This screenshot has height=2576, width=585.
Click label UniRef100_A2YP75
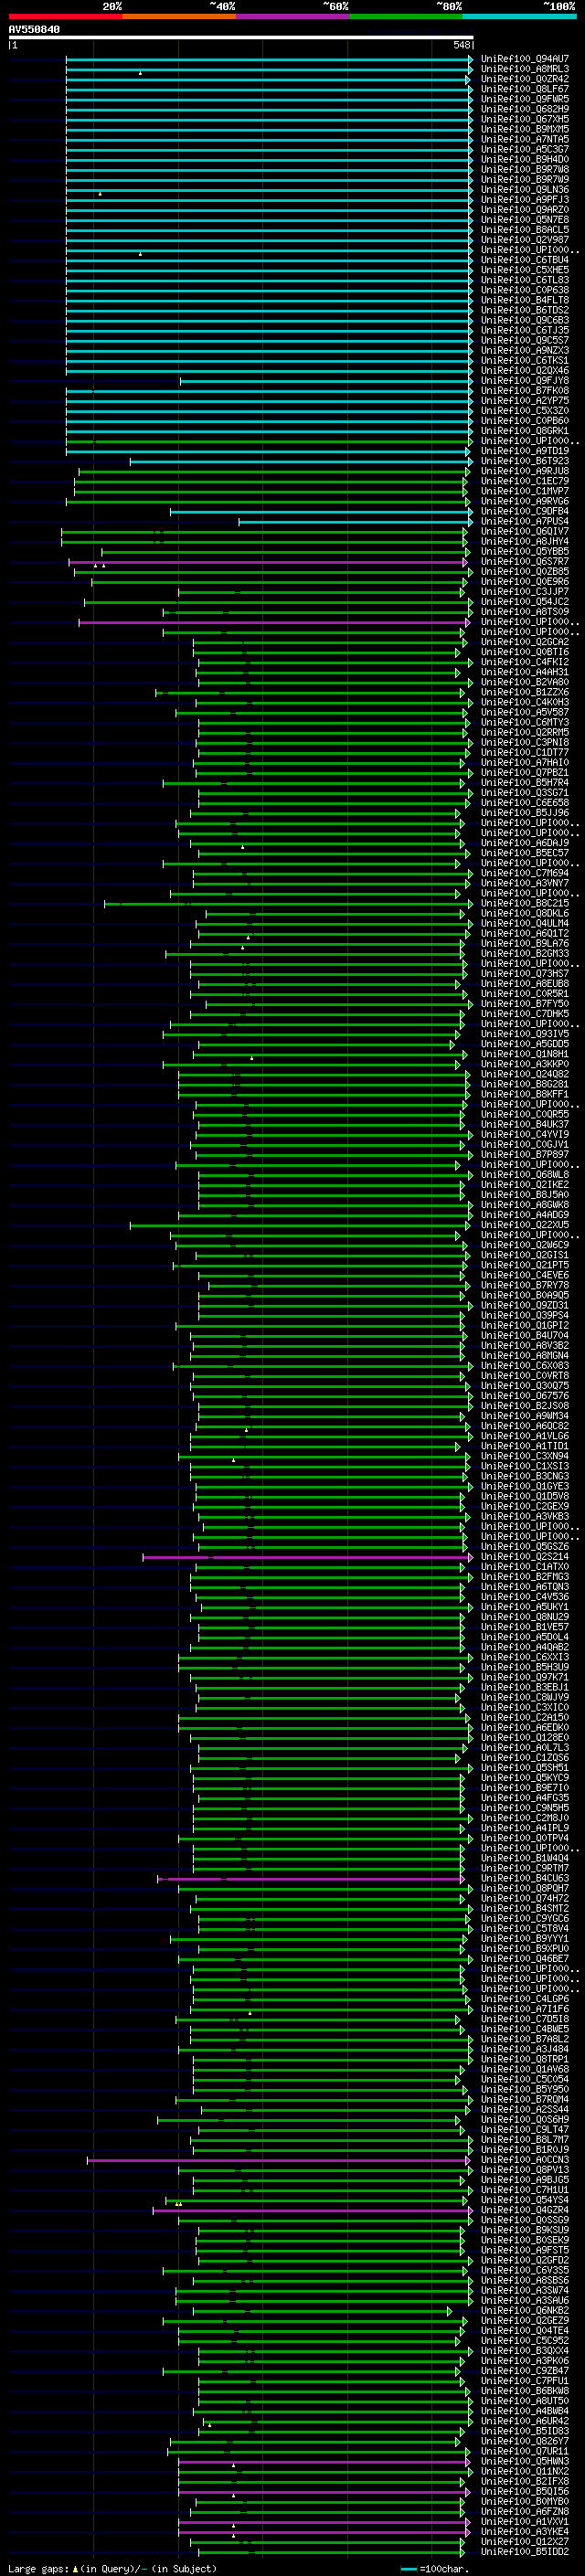(x=525, y=400)
